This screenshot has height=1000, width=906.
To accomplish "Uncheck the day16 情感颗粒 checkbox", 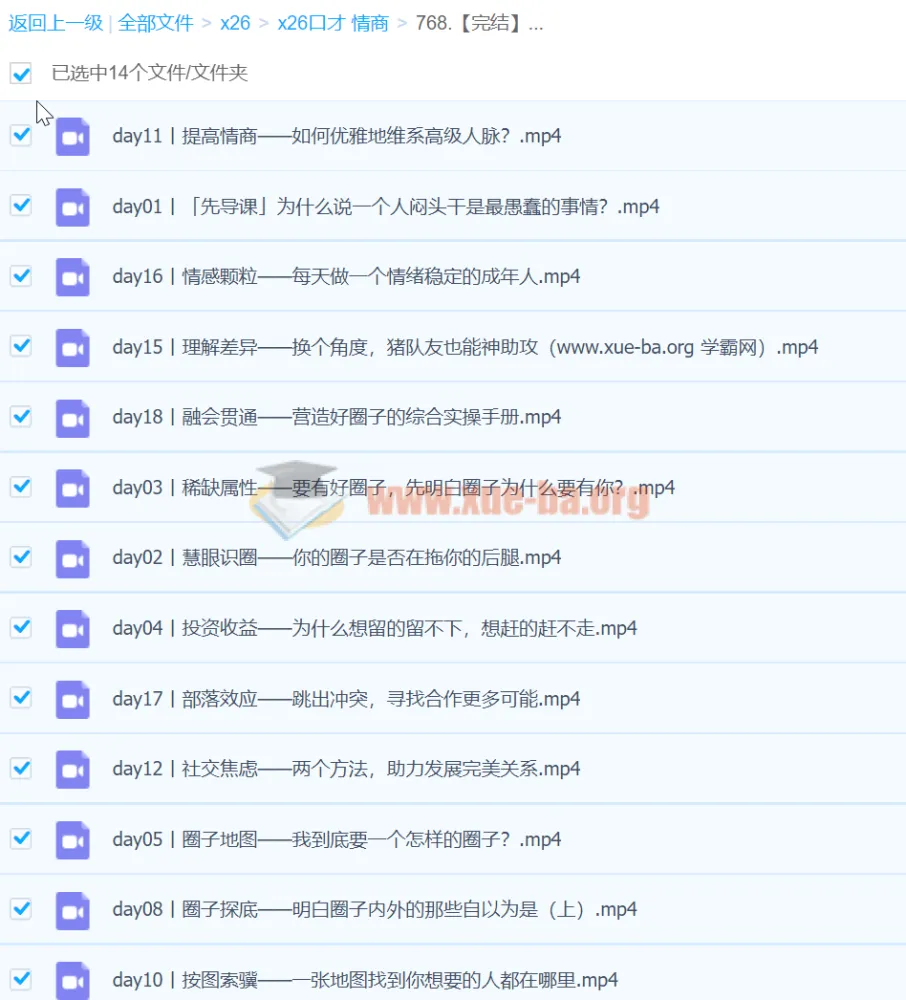I will tap(21, 276).
